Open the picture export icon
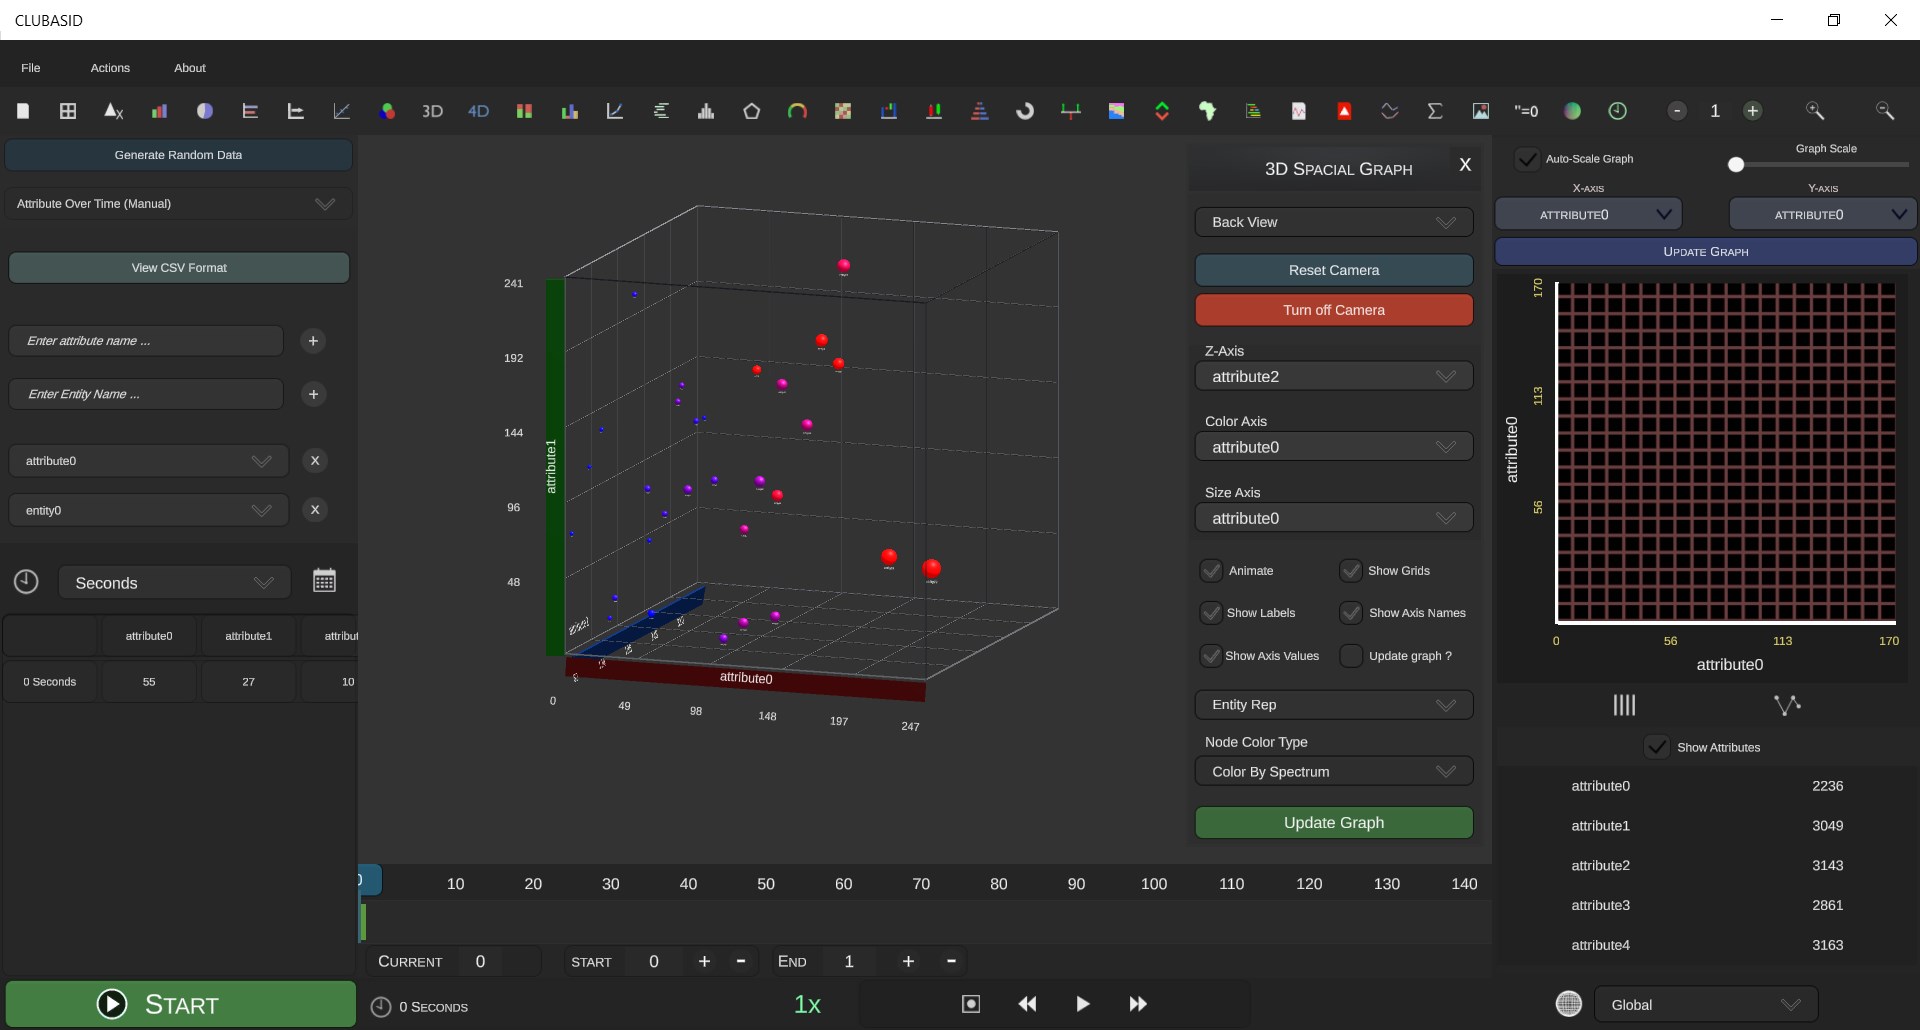 1481,111
